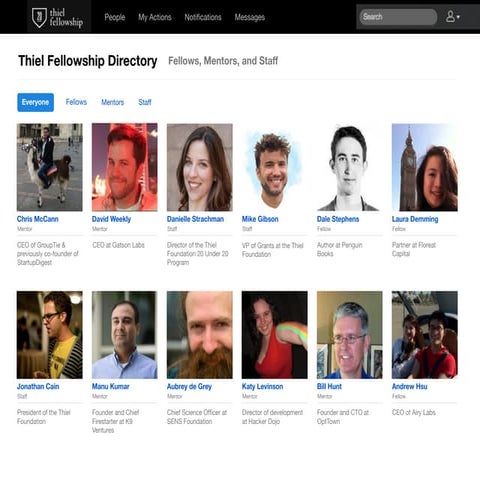Open Andrew Hsu's profile photo
This screenshot has width=480, height=480.
coord(425,335)
